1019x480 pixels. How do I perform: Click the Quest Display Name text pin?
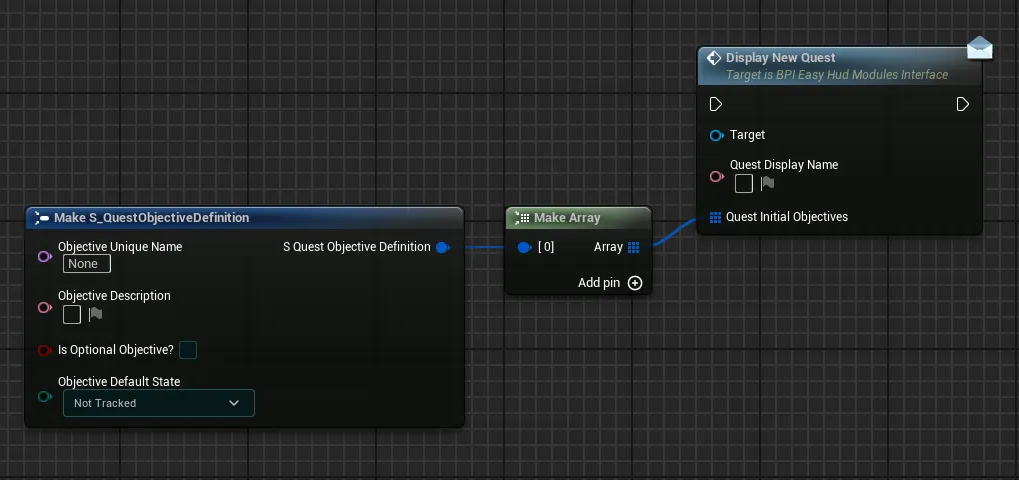click(717, 176)
